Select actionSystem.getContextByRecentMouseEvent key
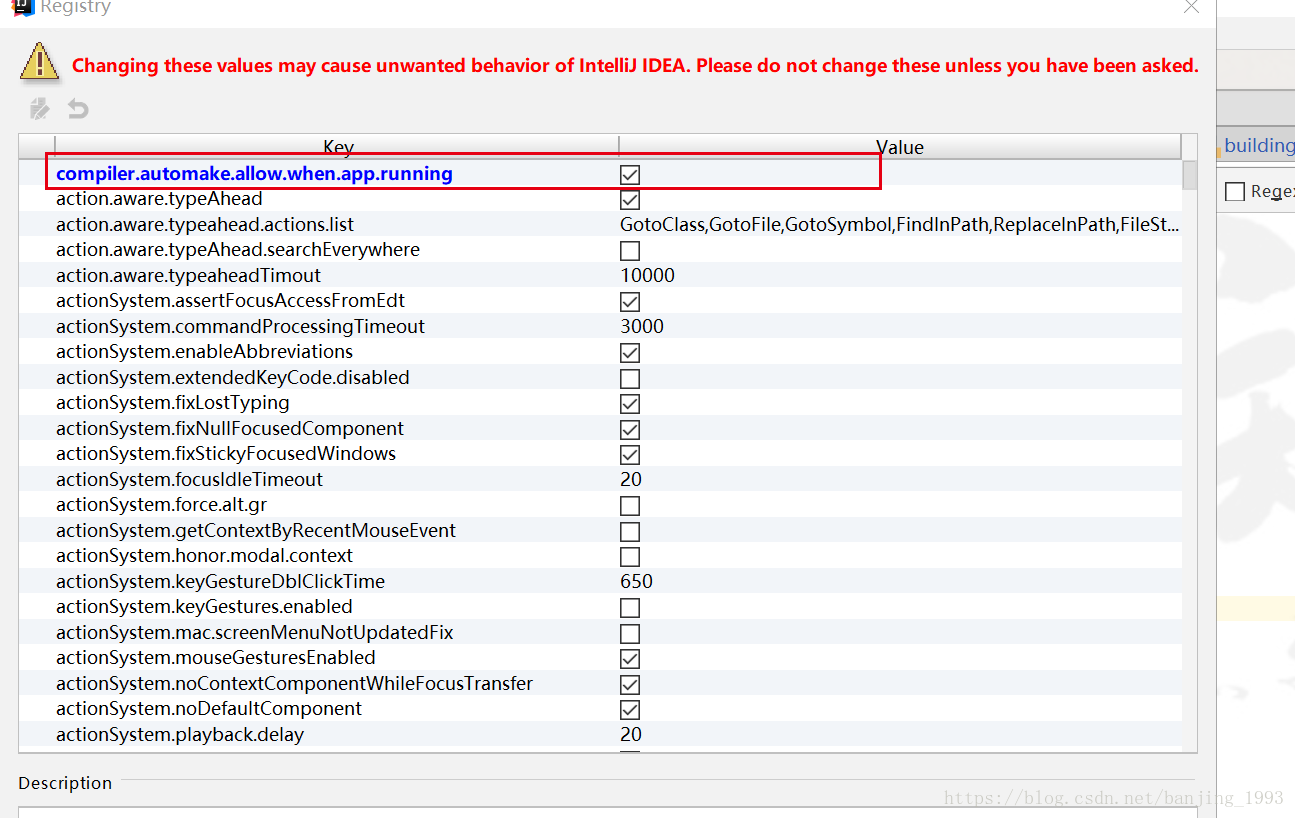 256,531
